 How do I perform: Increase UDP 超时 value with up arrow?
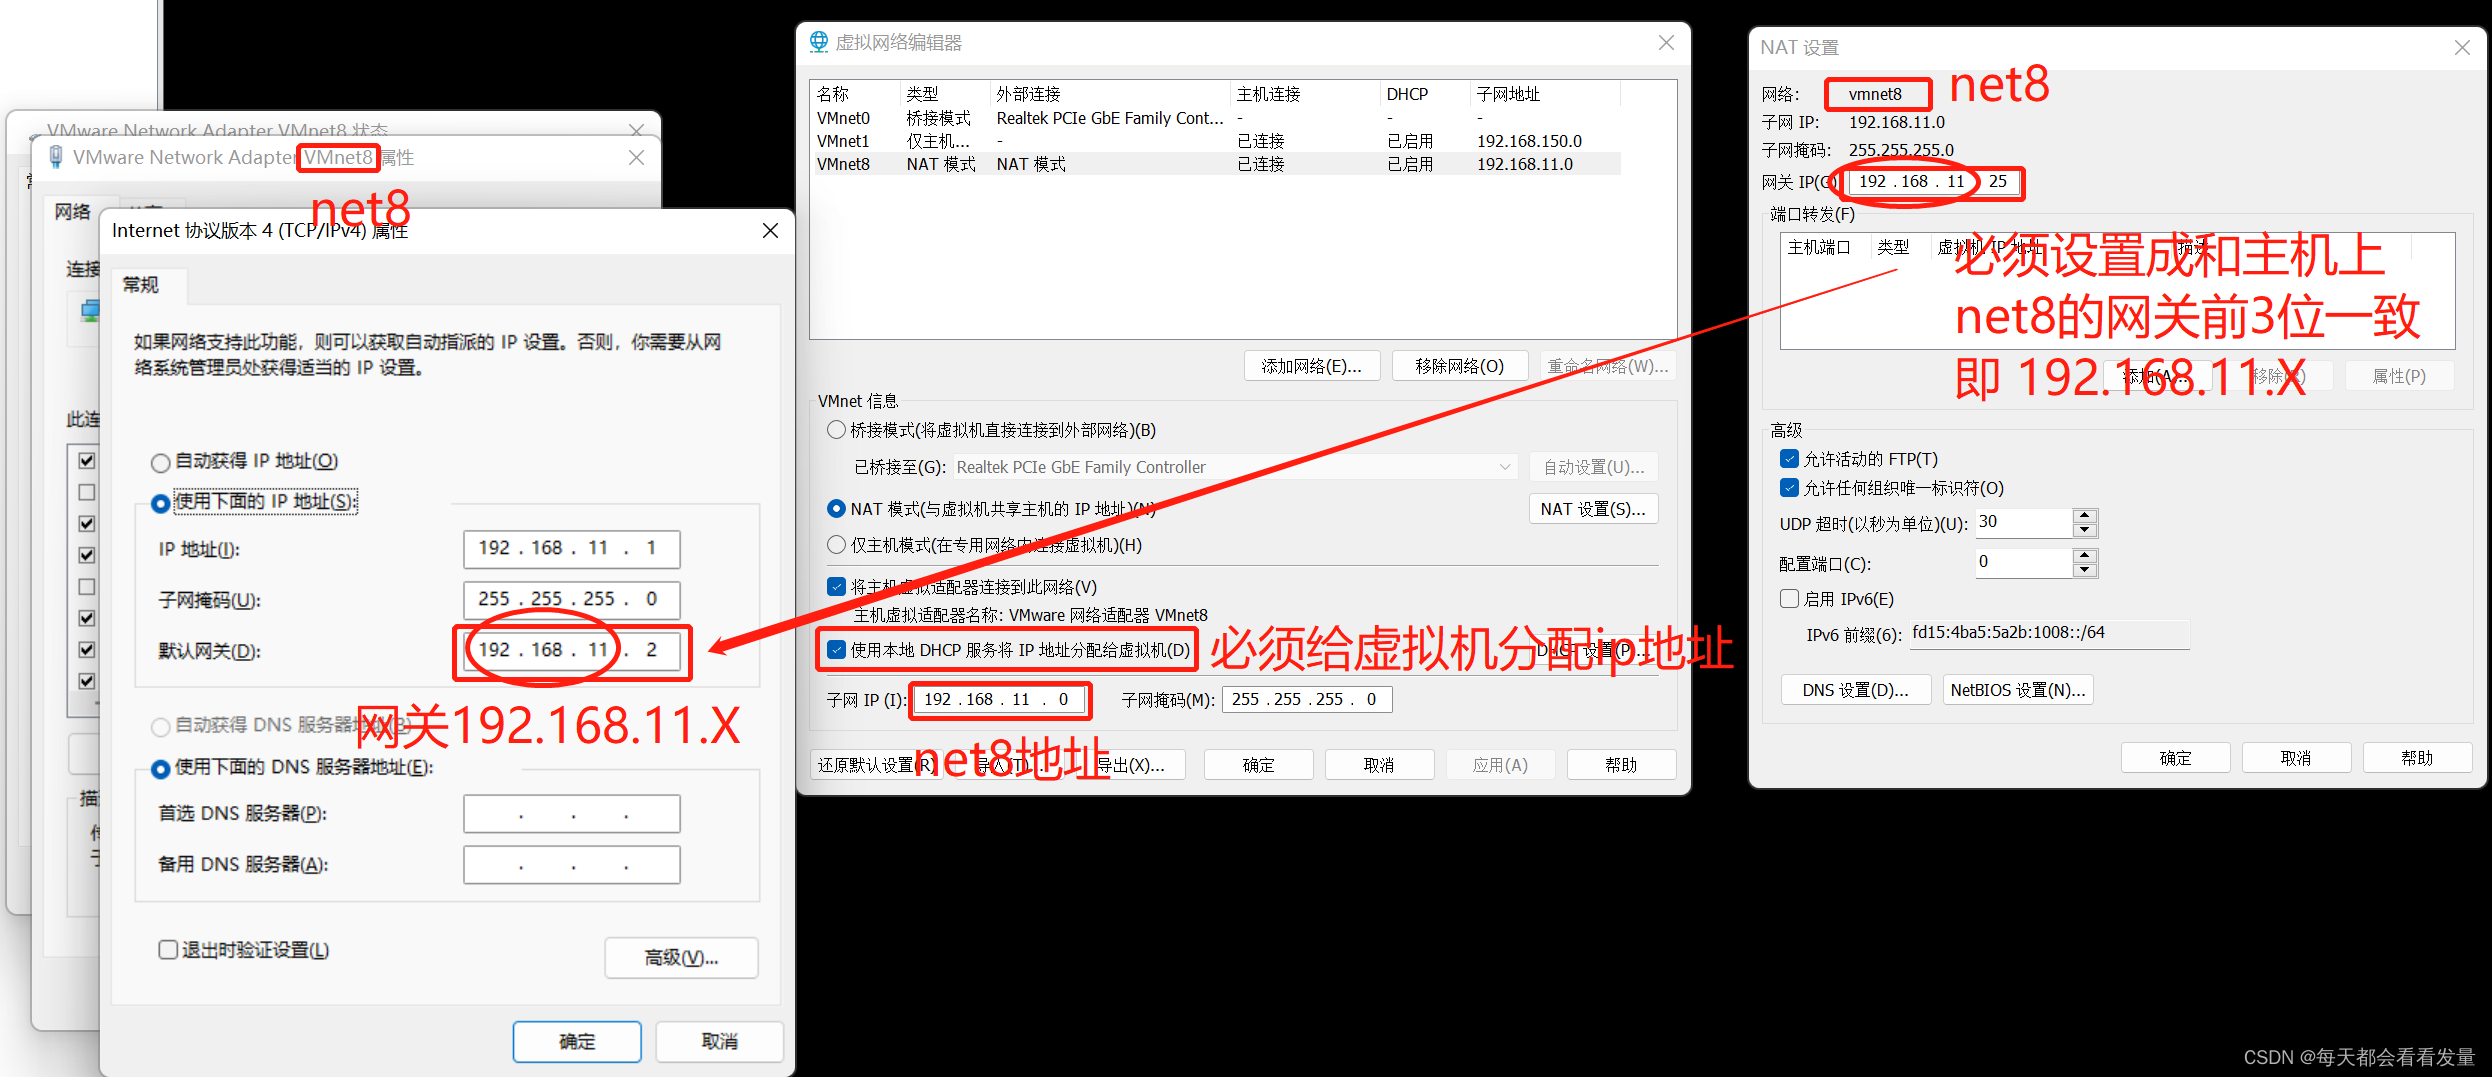coord(2085,516)
